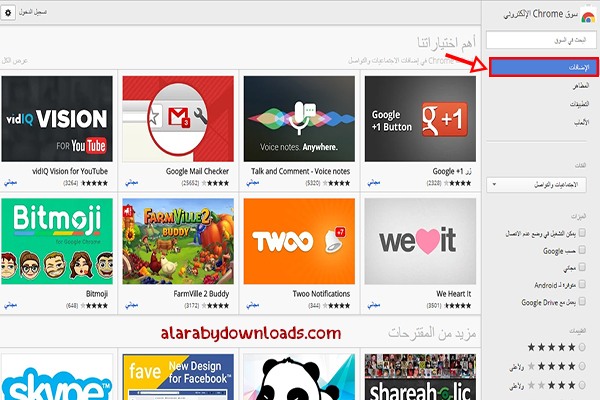Screen dimensions: 600x400
Task: Open the Google Mail Checker thumbnail
Action: [x=178, y=119]
